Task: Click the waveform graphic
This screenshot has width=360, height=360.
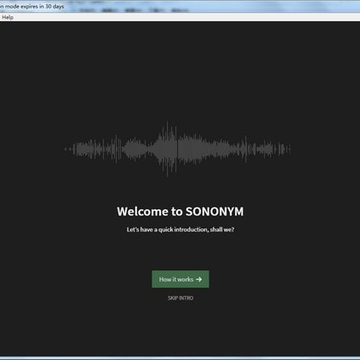Action: pos(178,149)
